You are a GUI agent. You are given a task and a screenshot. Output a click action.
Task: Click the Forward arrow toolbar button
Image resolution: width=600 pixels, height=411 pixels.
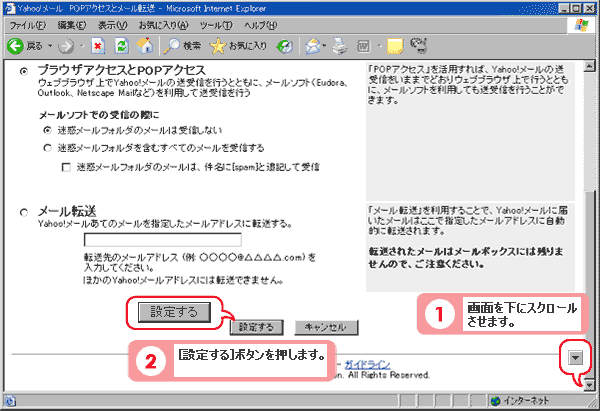point(66,46)
